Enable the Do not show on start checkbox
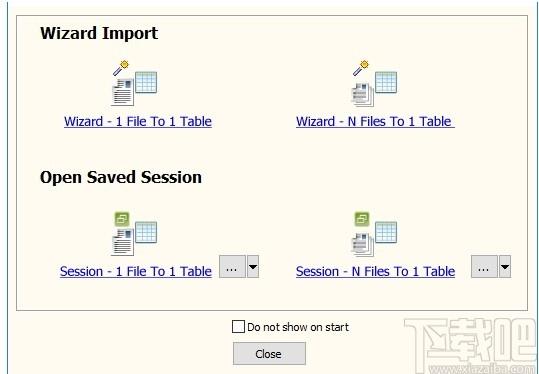539x374 pixels. click(x=238, y=327)
